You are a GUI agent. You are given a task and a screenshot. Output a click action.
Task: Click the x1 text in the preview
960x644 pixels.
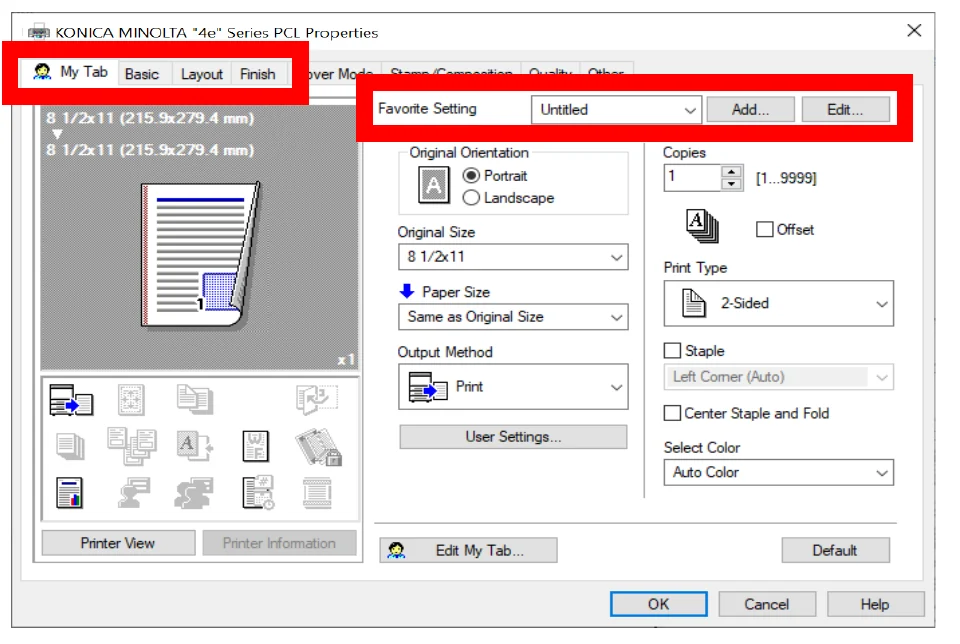click(346, 359)
